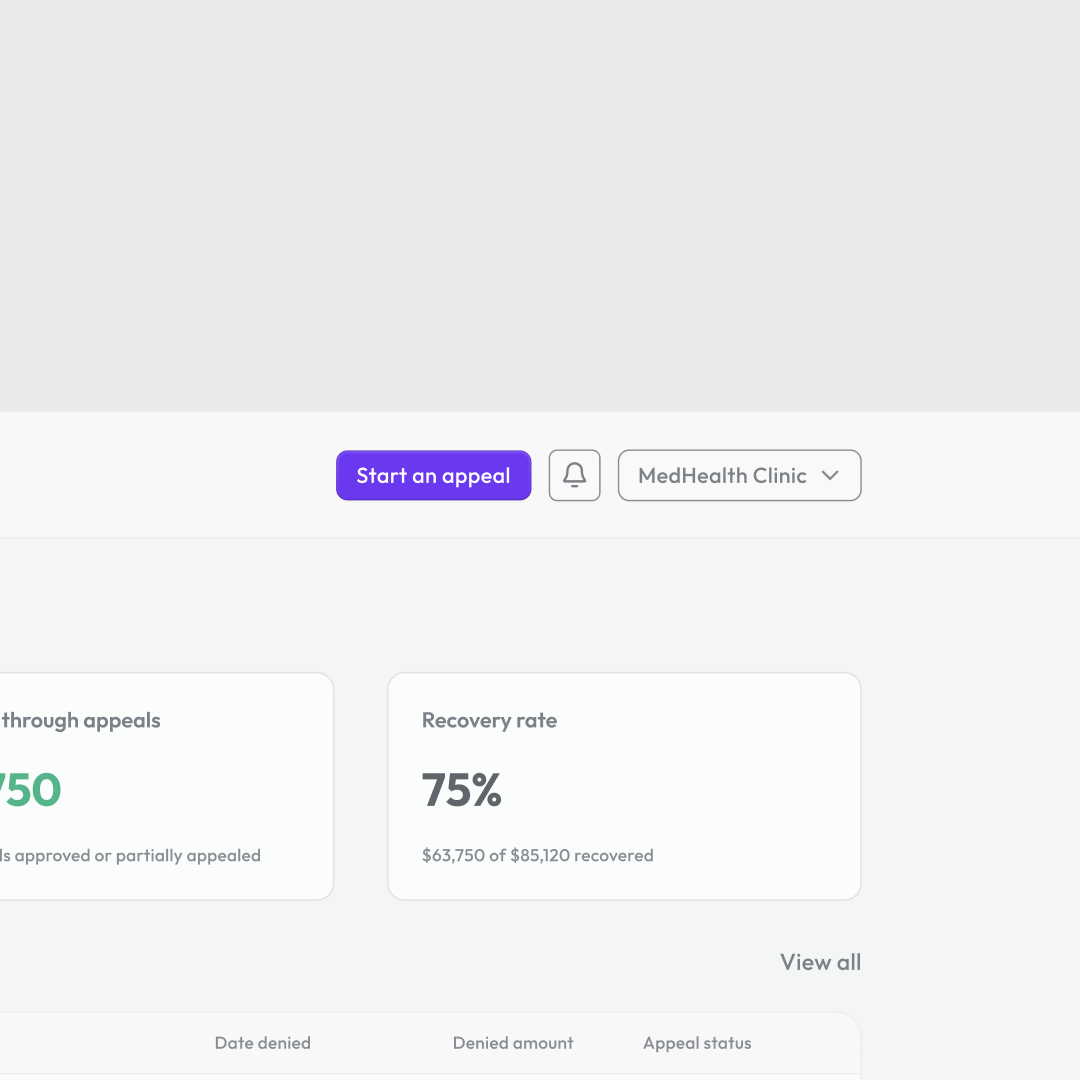Select the Recovery rate card
Image resolution: width=1080 pixels, height=1080 pixels.
pos(624,786)
